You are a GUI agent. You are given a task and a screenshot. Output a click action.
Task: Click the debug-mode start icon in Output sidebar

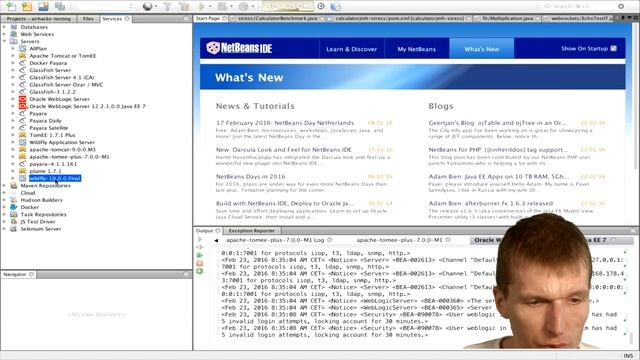(x=200, y=247)
